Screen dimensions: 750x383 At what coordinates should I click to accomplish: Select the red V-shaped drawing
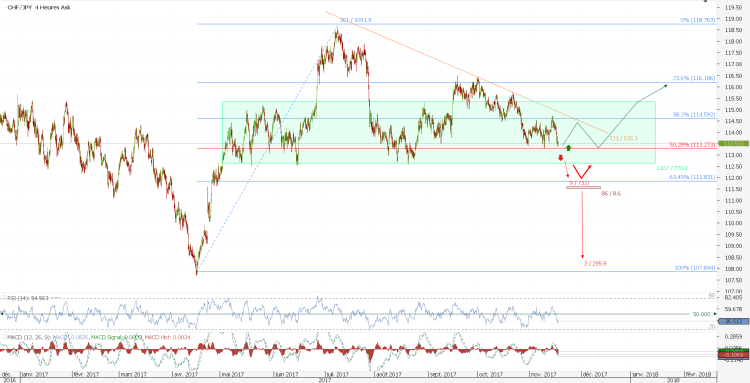tap(582, 172)
